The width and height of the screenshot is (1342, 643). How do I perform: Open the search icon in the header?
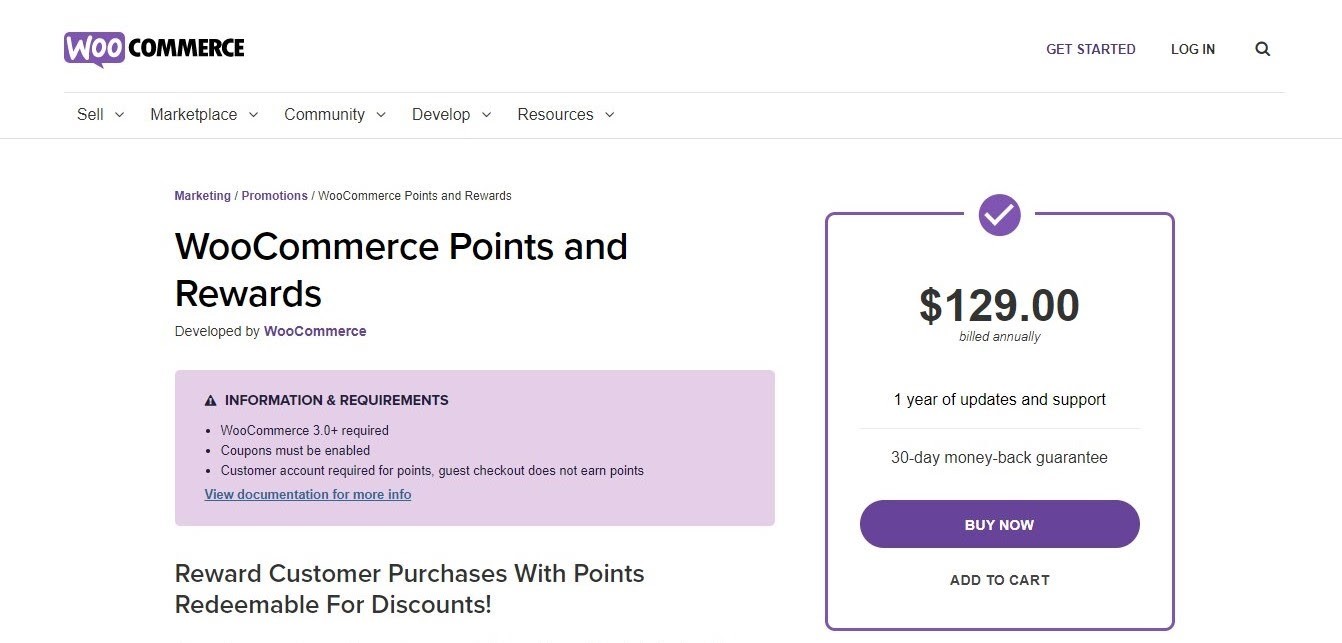tap(1262, 48)
